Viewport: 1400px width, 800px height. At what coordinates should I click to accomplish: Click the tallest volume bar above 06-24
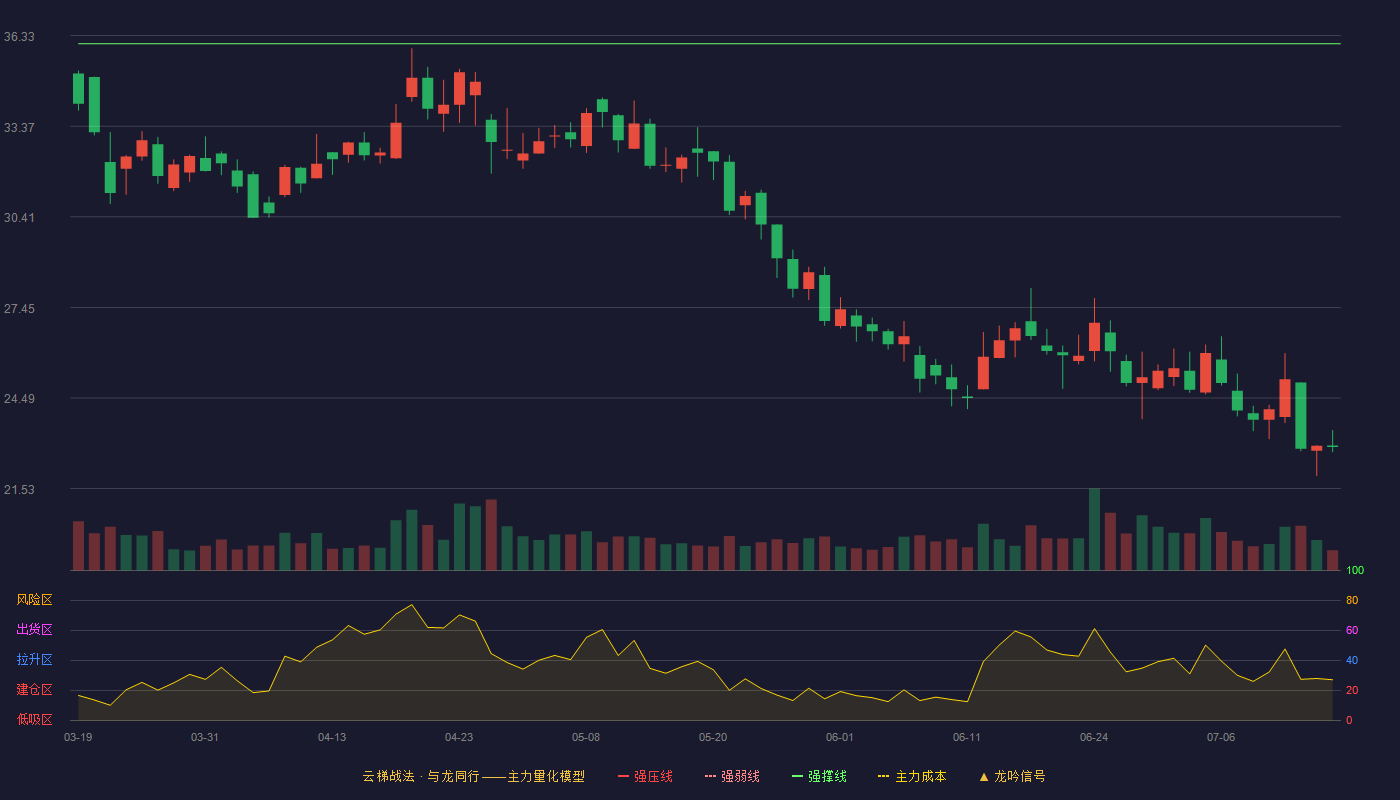click(1094, 530)
